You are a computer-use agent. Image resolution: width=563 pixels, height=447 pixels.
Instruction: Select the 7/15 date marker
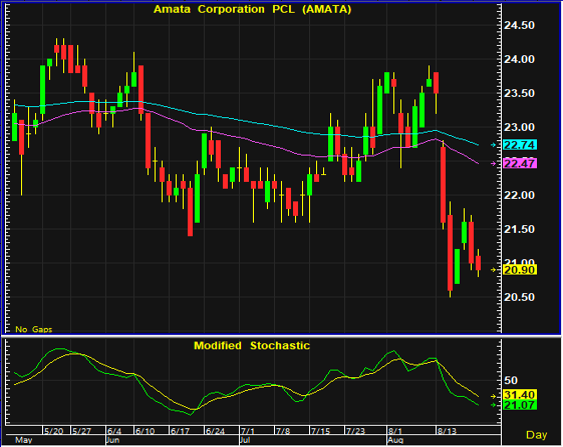click(320, 431)
